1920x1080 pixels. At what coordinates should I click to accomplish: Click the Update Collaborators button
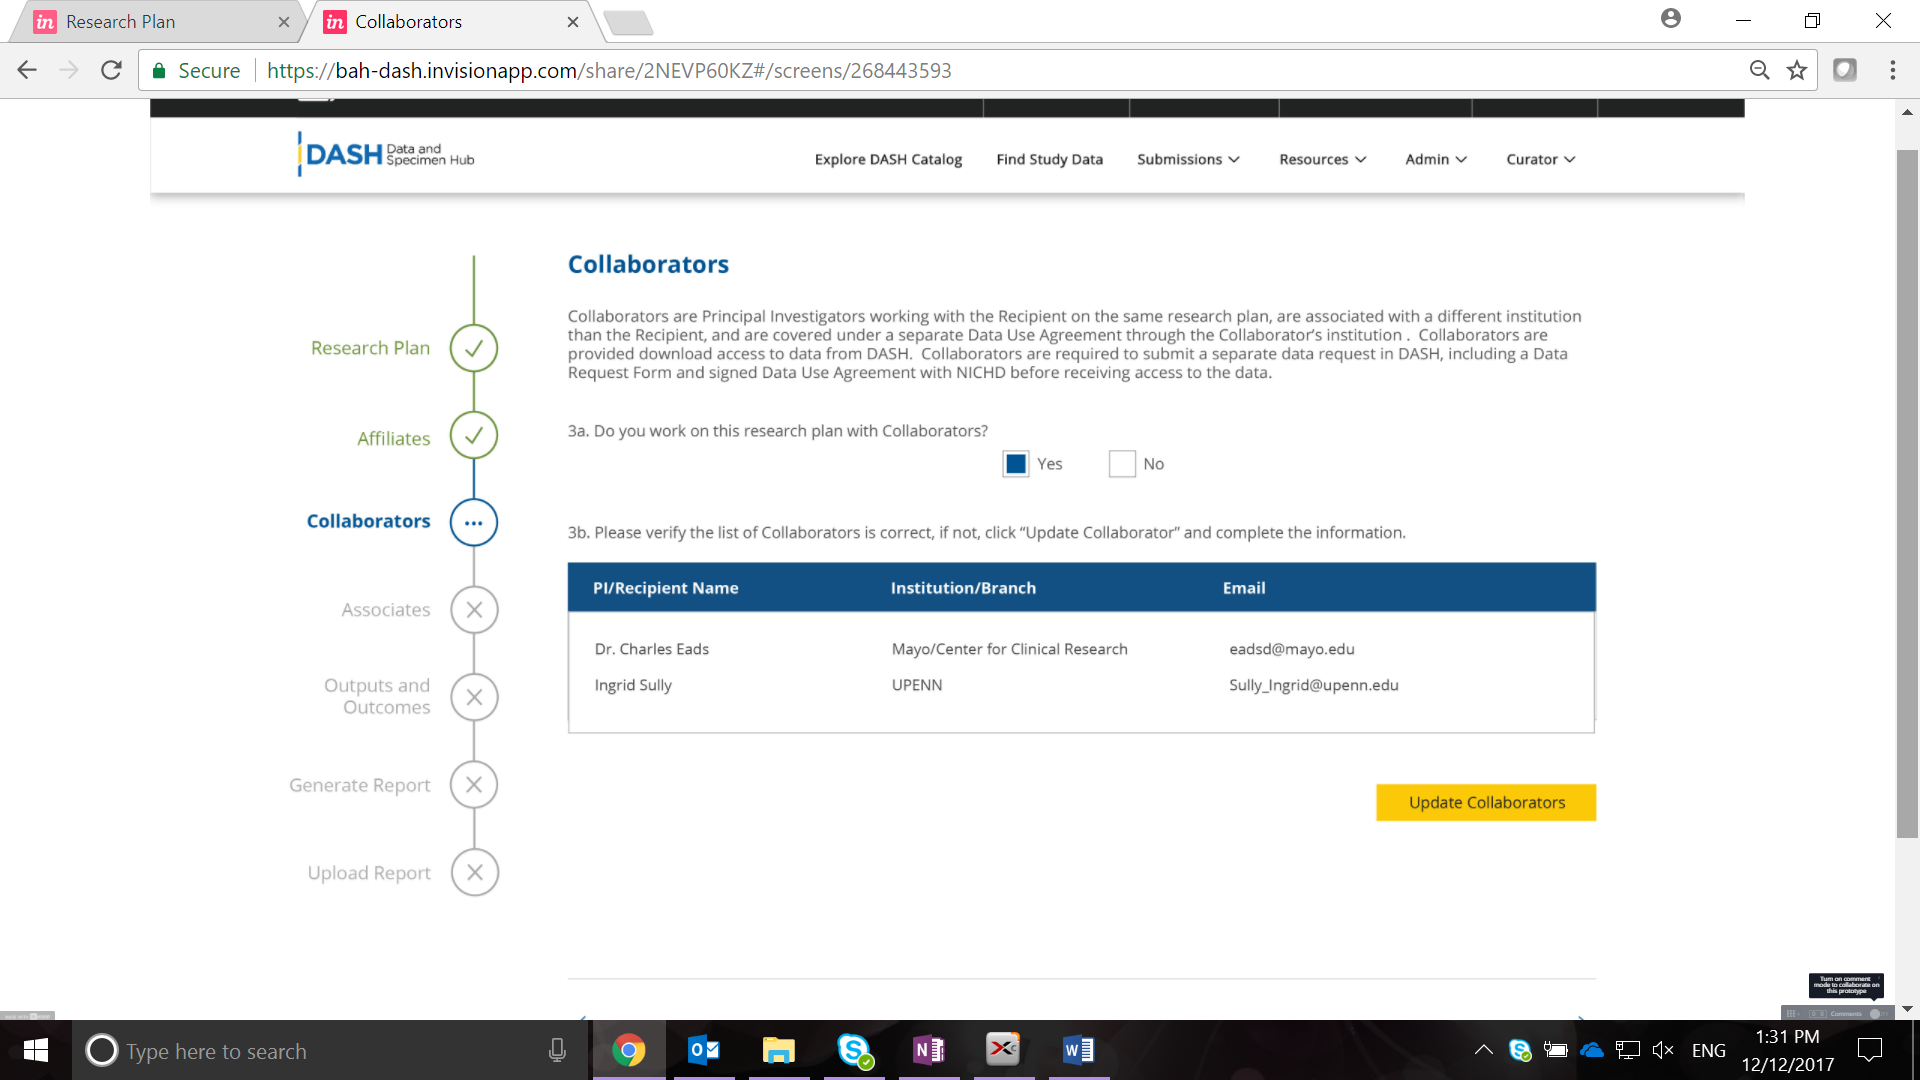point(1486,802)
